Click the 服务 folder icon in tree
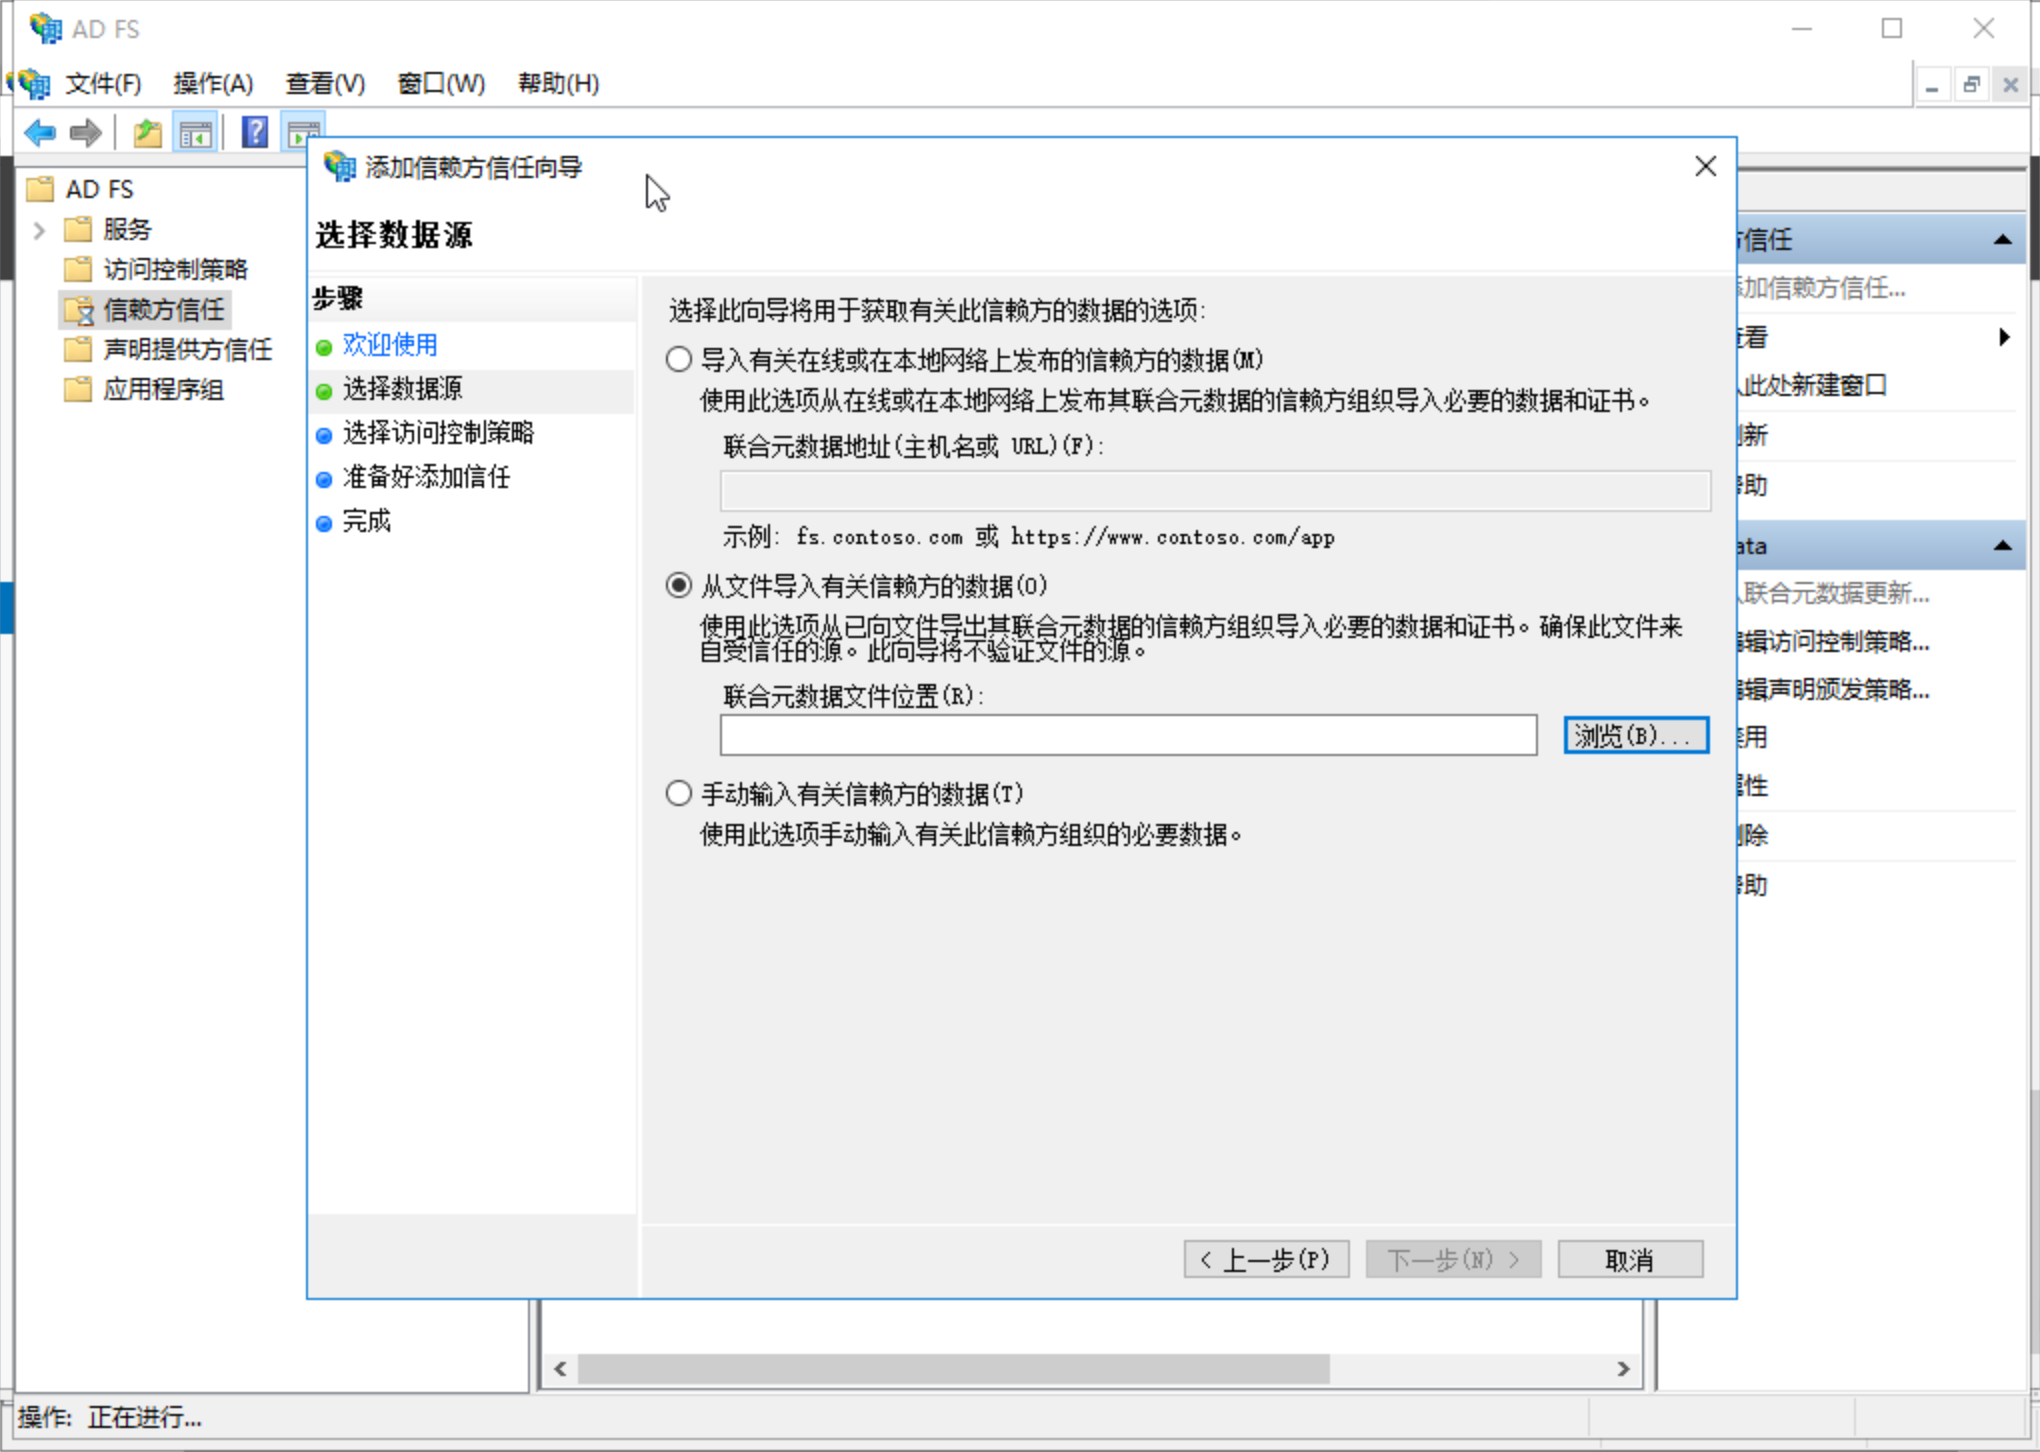 pos(78,229)
